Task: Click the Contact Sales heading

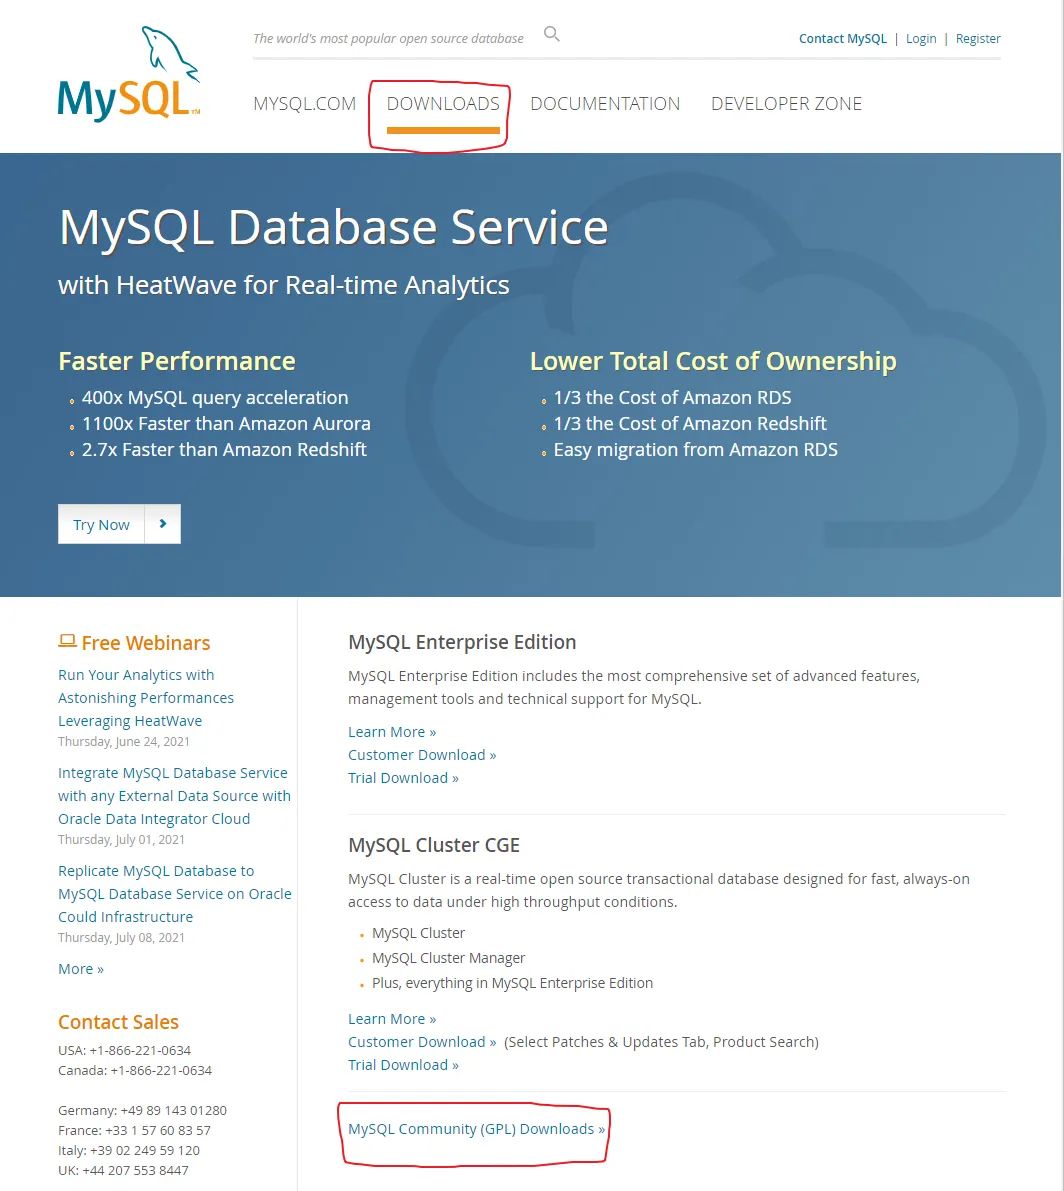Action: pyautogui.click(x=118, y=1022)
